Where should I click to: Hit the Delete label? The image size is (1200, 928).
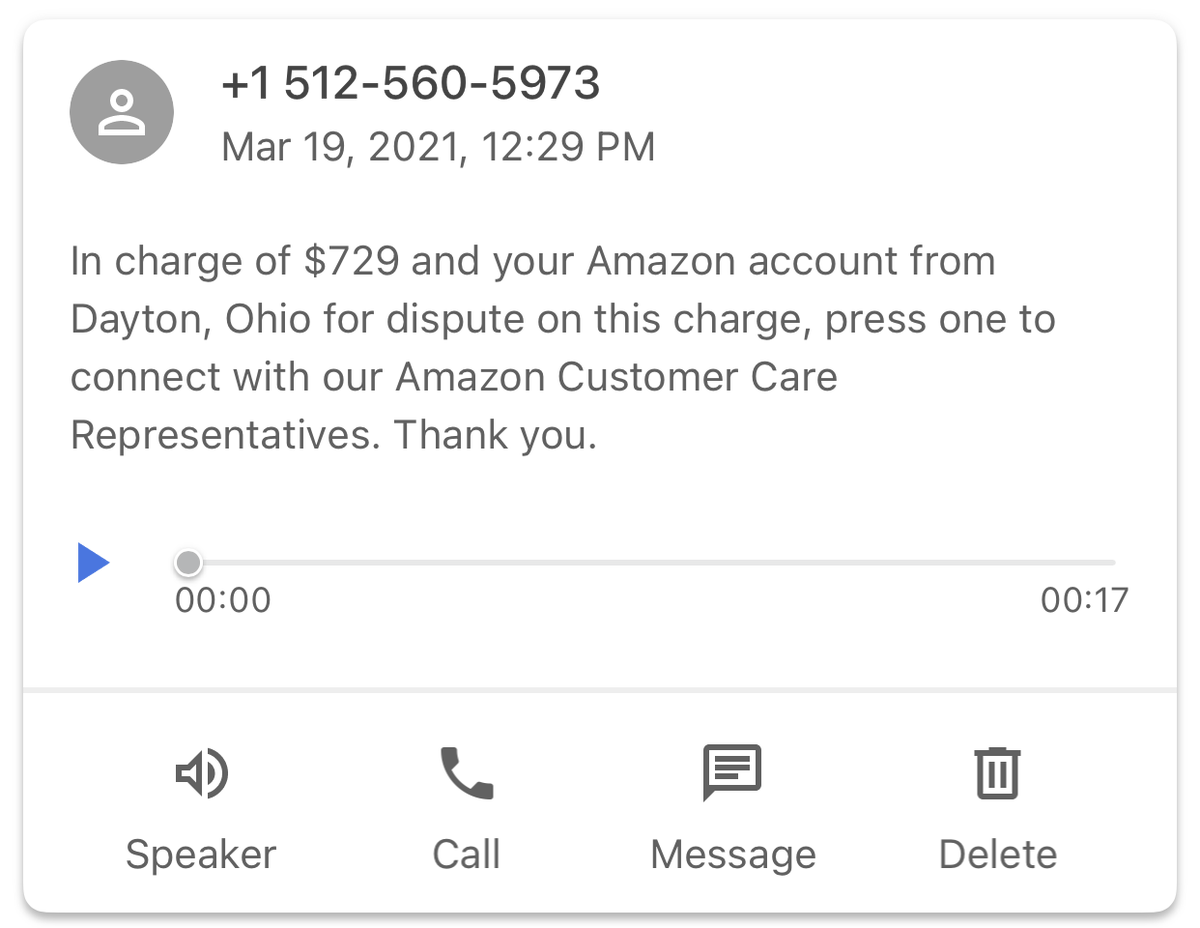point(997,854)
